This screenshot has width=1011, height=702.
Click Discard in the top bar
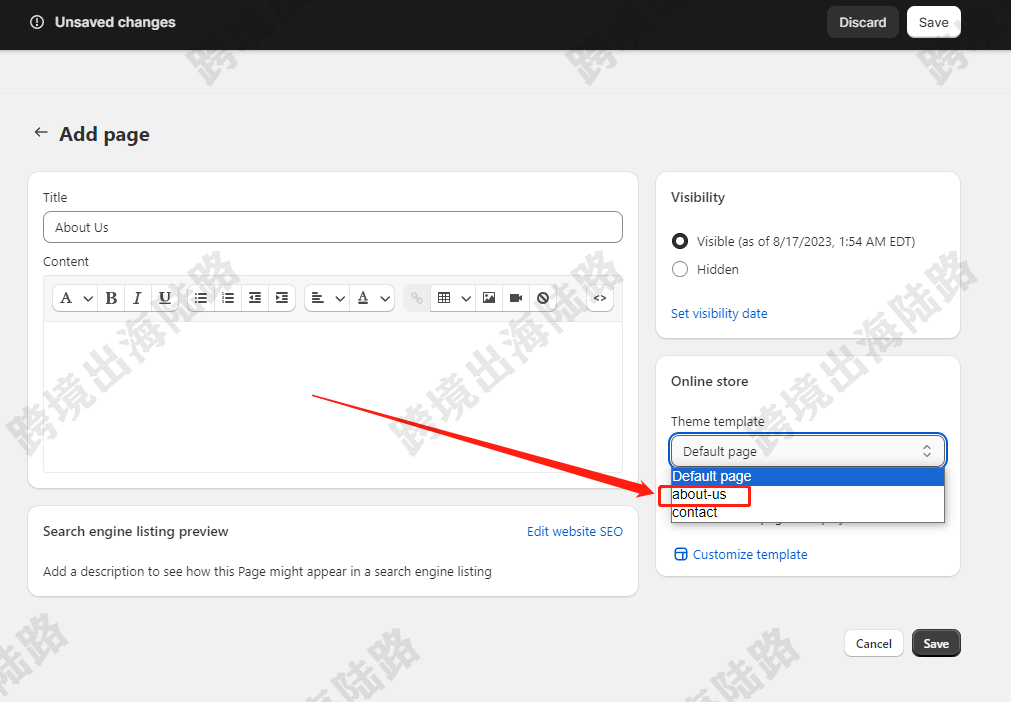click(863, 22)
